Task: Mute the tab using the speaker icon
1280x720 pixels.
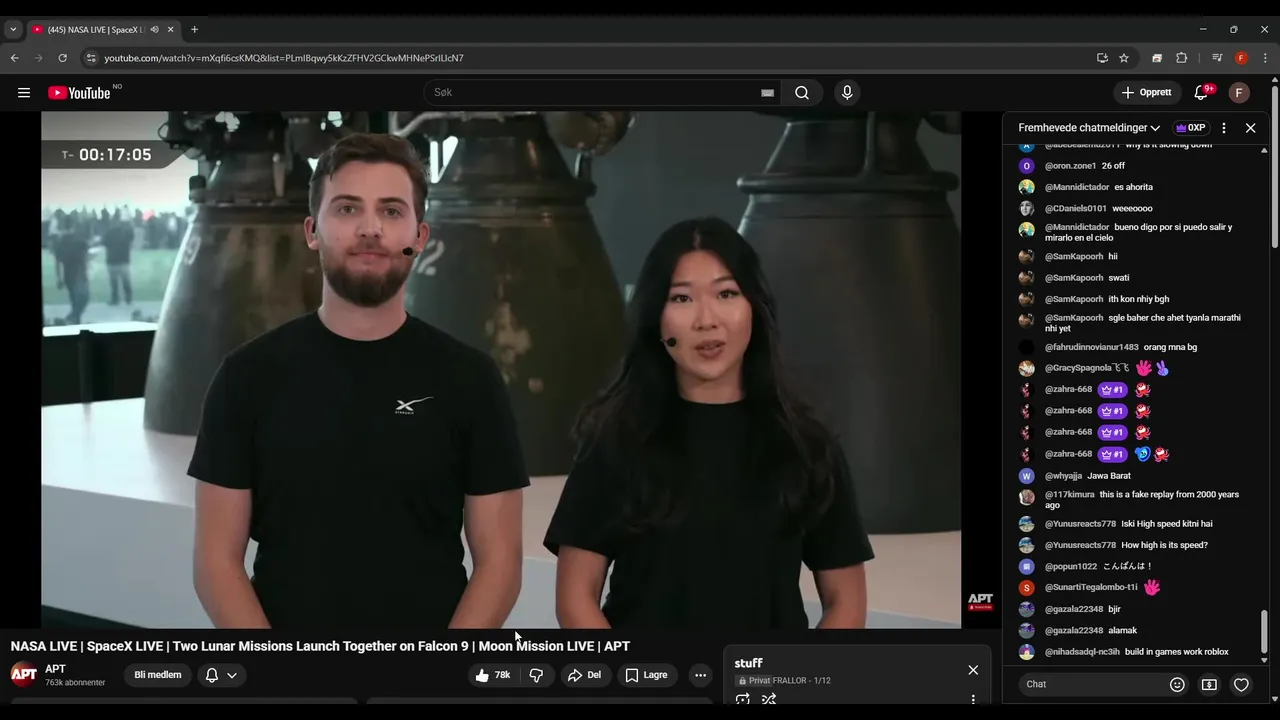Action: (x=154, y=30)
